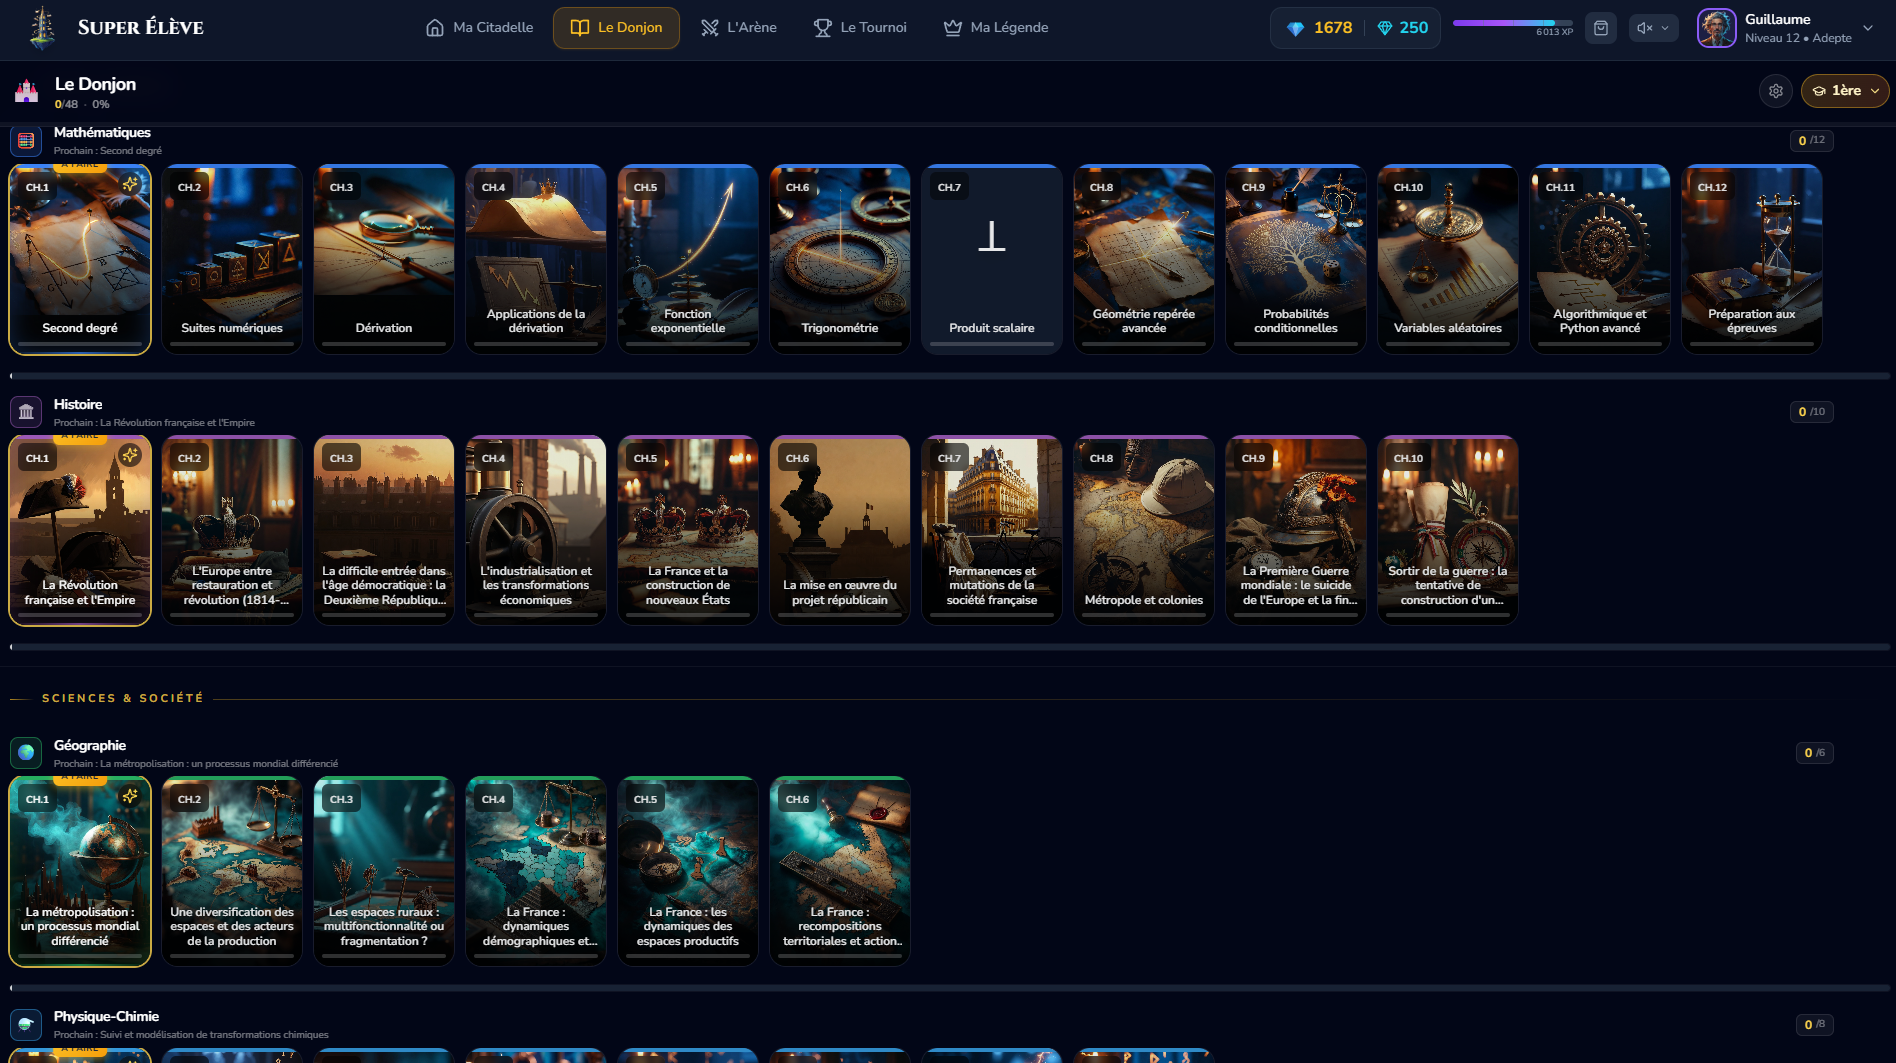Open Ma Légende tab
The width and height of the screenshot is (1896, 1063).
tap(996, 28)
